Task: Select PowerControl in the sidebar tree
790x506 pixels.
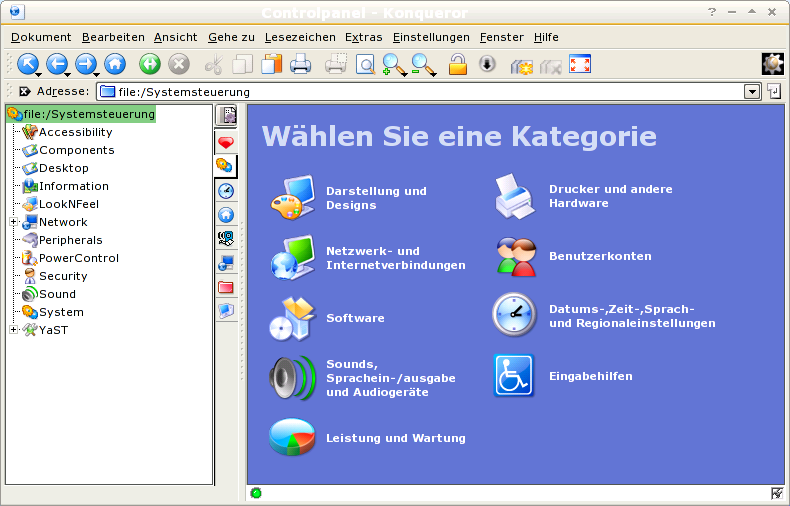Action: click(x=71, y=258)
